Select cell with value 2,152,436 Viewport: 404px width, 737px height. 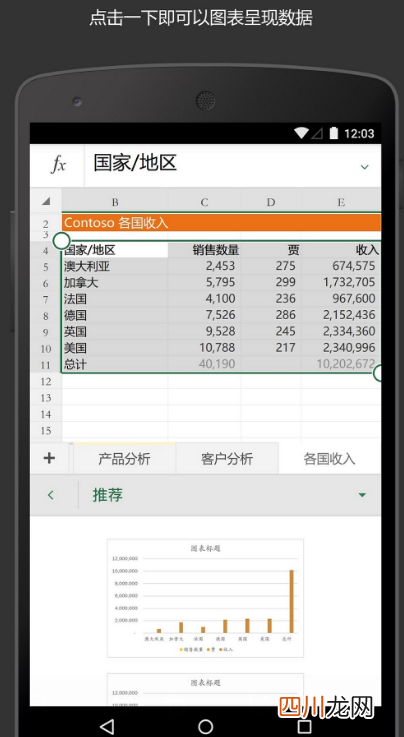point(341,315)
